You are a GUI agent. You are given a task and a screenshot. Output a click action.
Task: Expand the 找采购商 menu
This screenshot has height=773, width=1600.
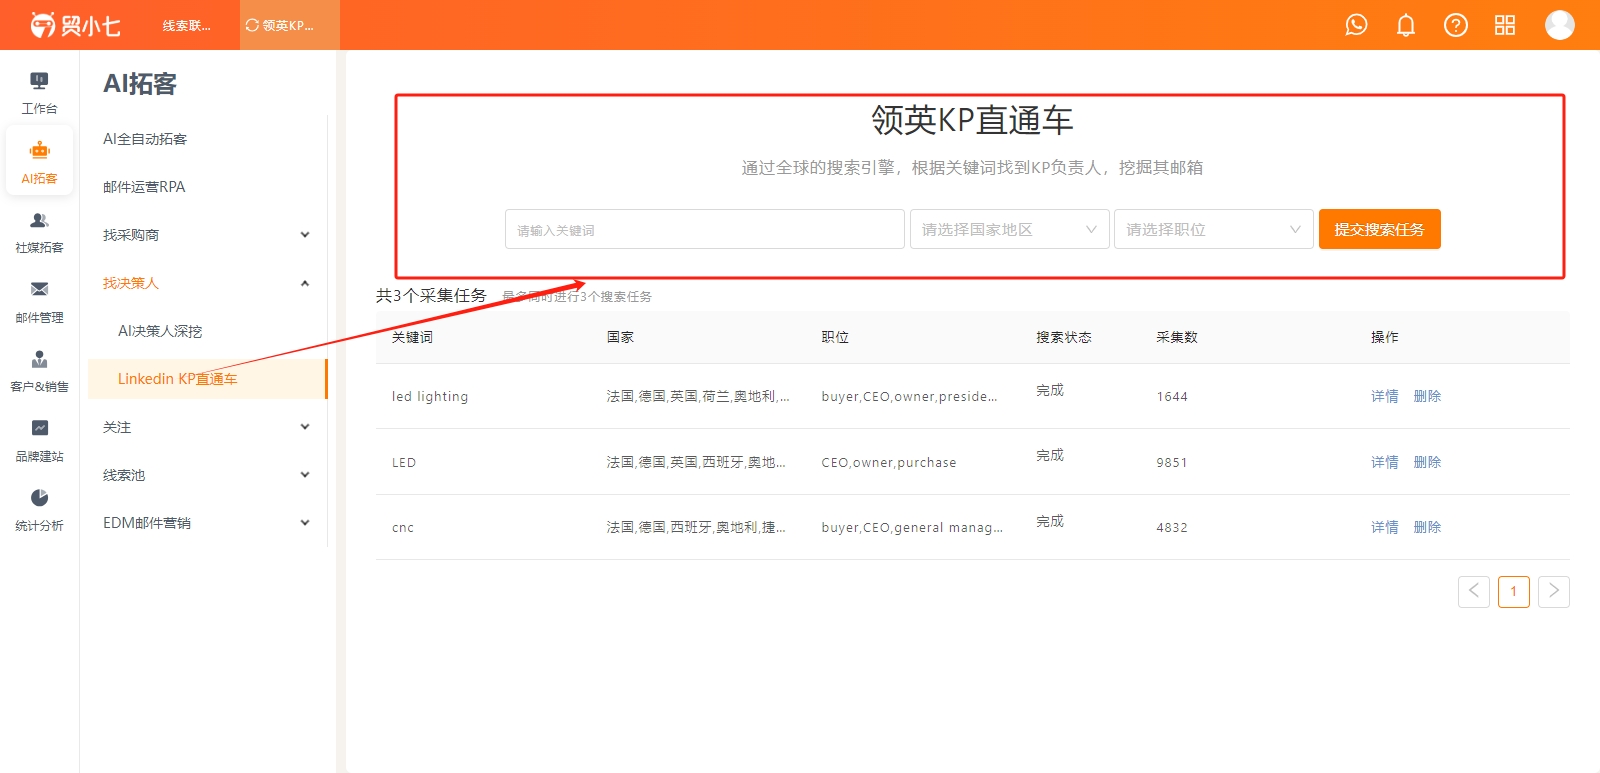click(x=207, y=235)
